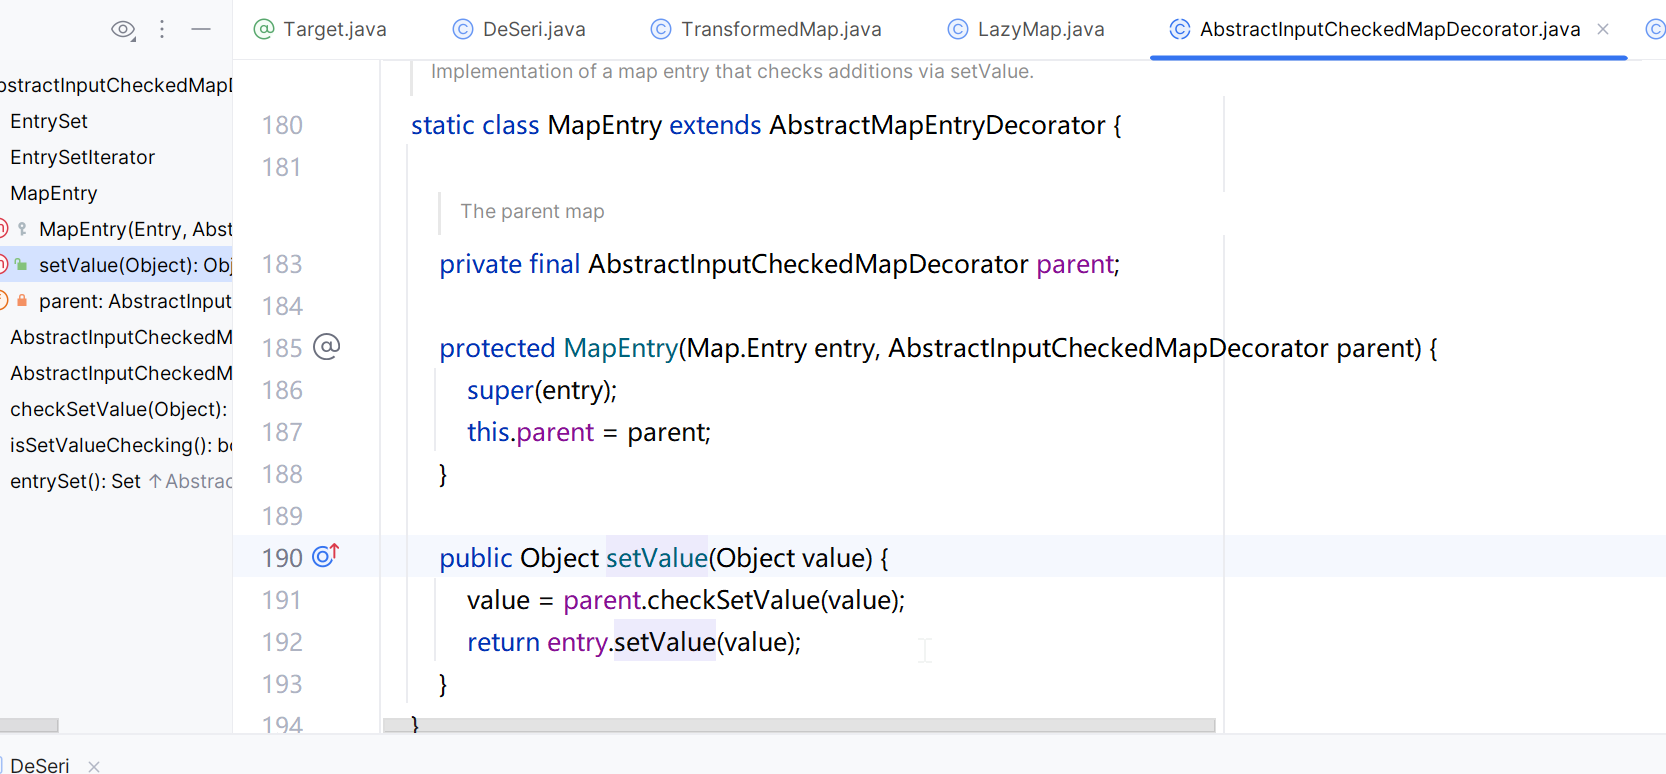Click the overriding method gutter icon at line 190
1666x774 pixels.
point(325,556)
